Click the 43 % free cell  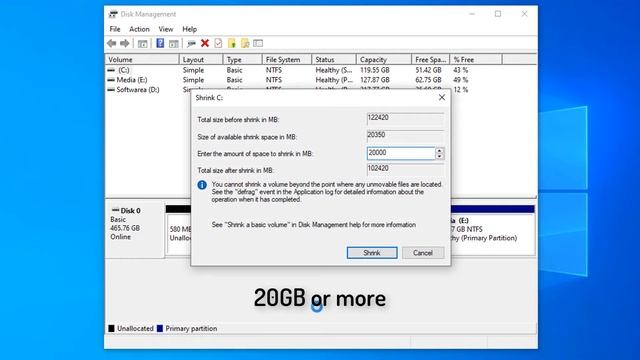tap(460, 70)
